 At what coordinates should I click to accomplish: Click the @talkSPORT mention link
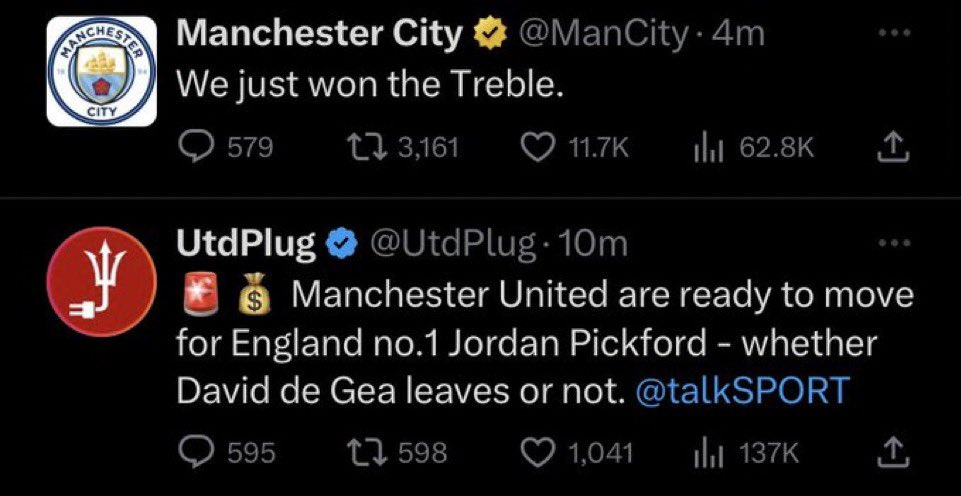743,390
